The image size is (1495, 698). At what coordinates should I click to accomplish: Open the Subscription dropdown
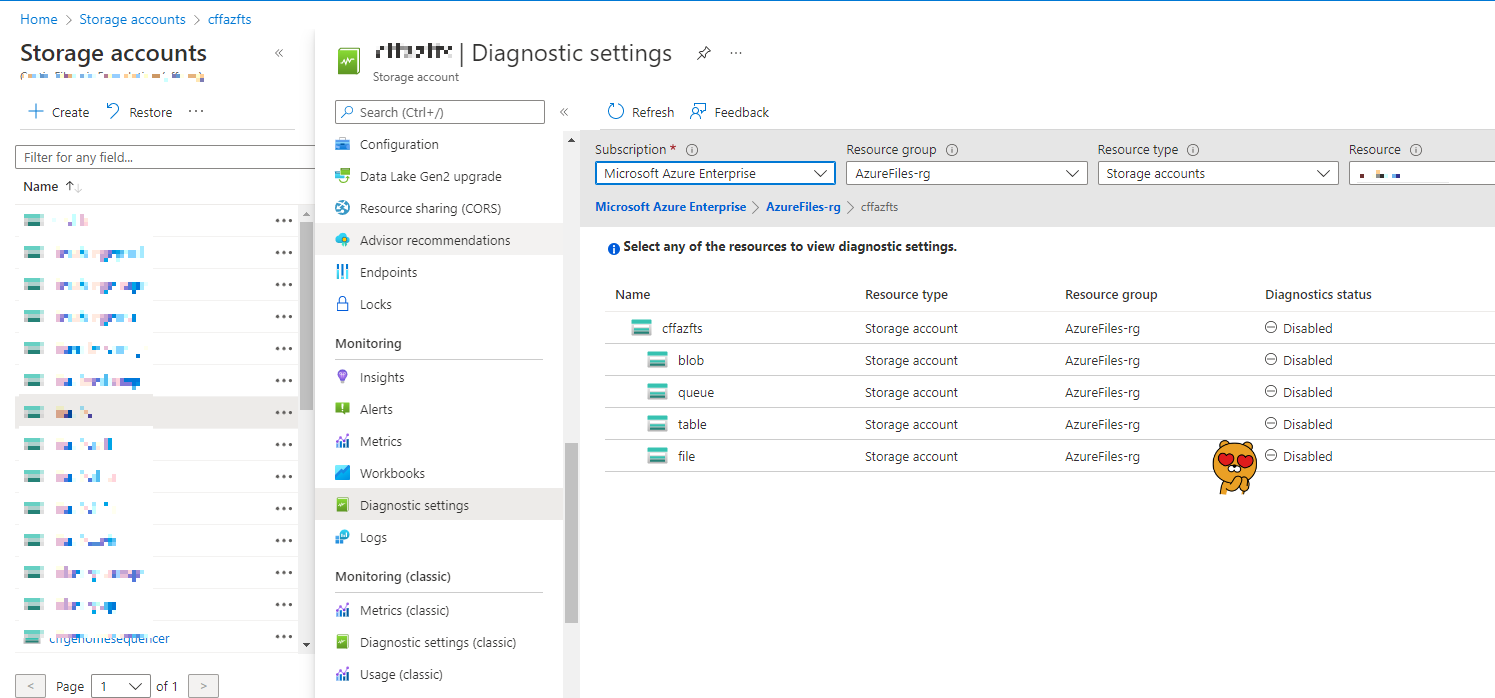tap(715, 173)
